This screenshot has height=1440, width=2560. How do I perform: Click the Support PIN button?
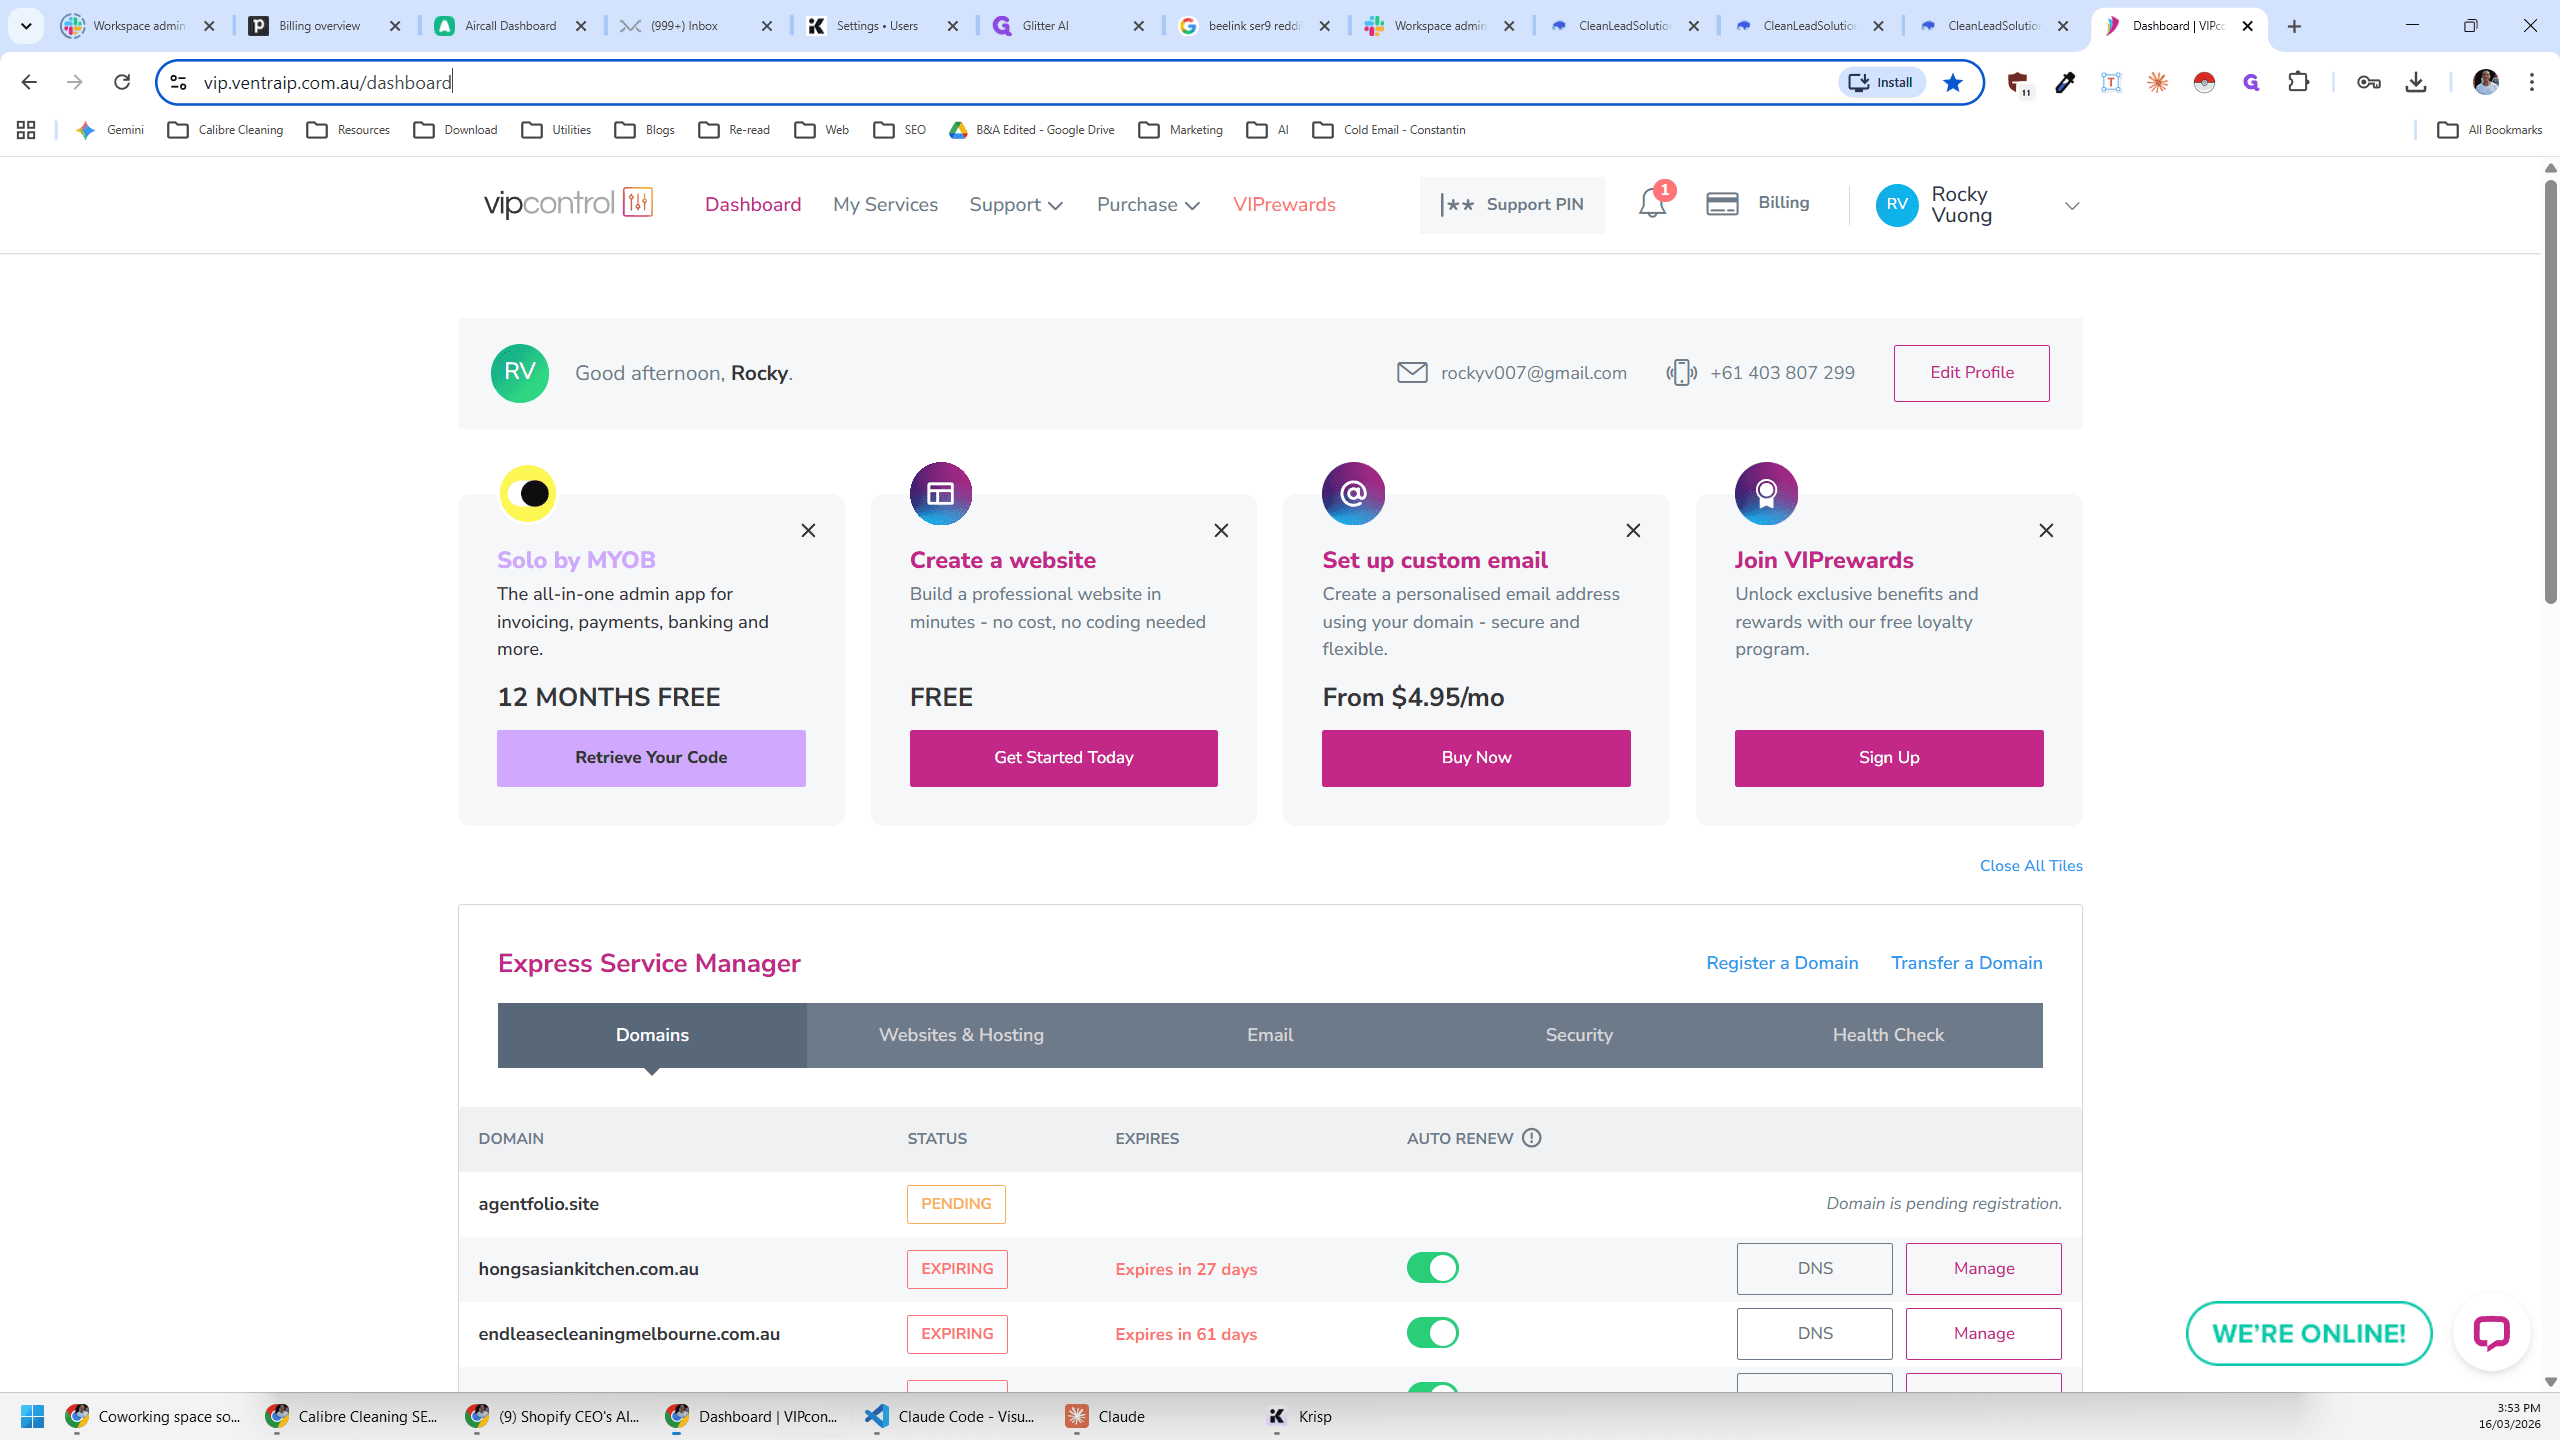point(1512,205)
